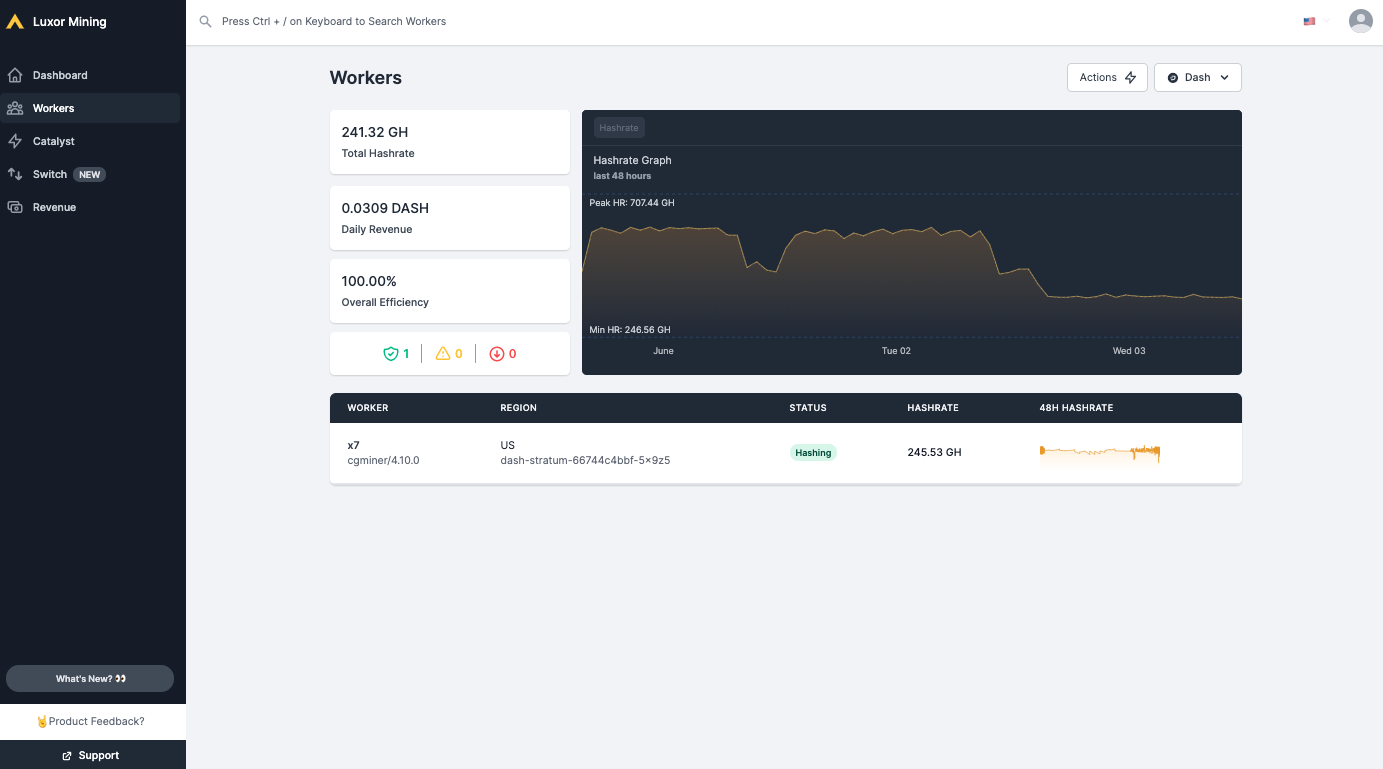Click the What's New button
The image size is (1383, 769).
click(90, 679)
